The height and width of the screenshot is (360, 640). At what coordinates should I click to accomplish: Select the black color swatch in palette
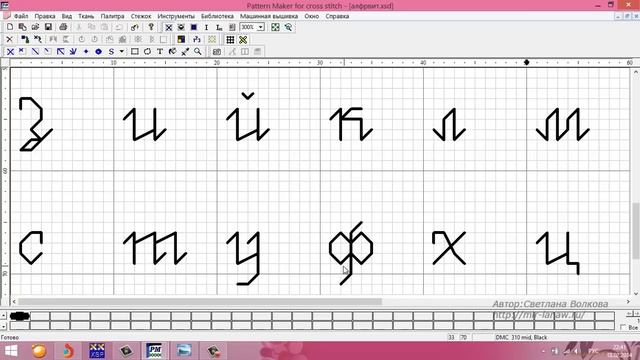point(20,316)
